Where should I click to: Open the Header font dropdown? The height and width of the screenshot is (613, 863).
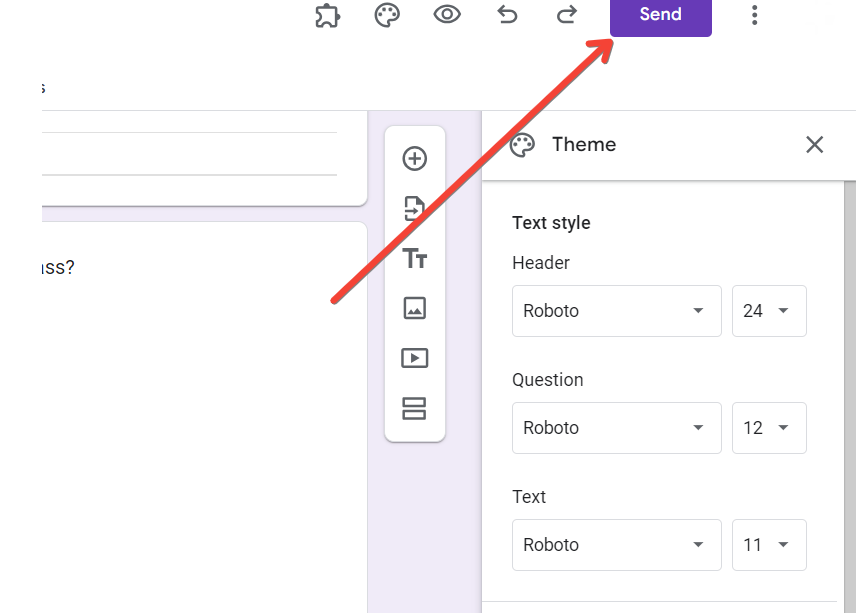(616, 311)
